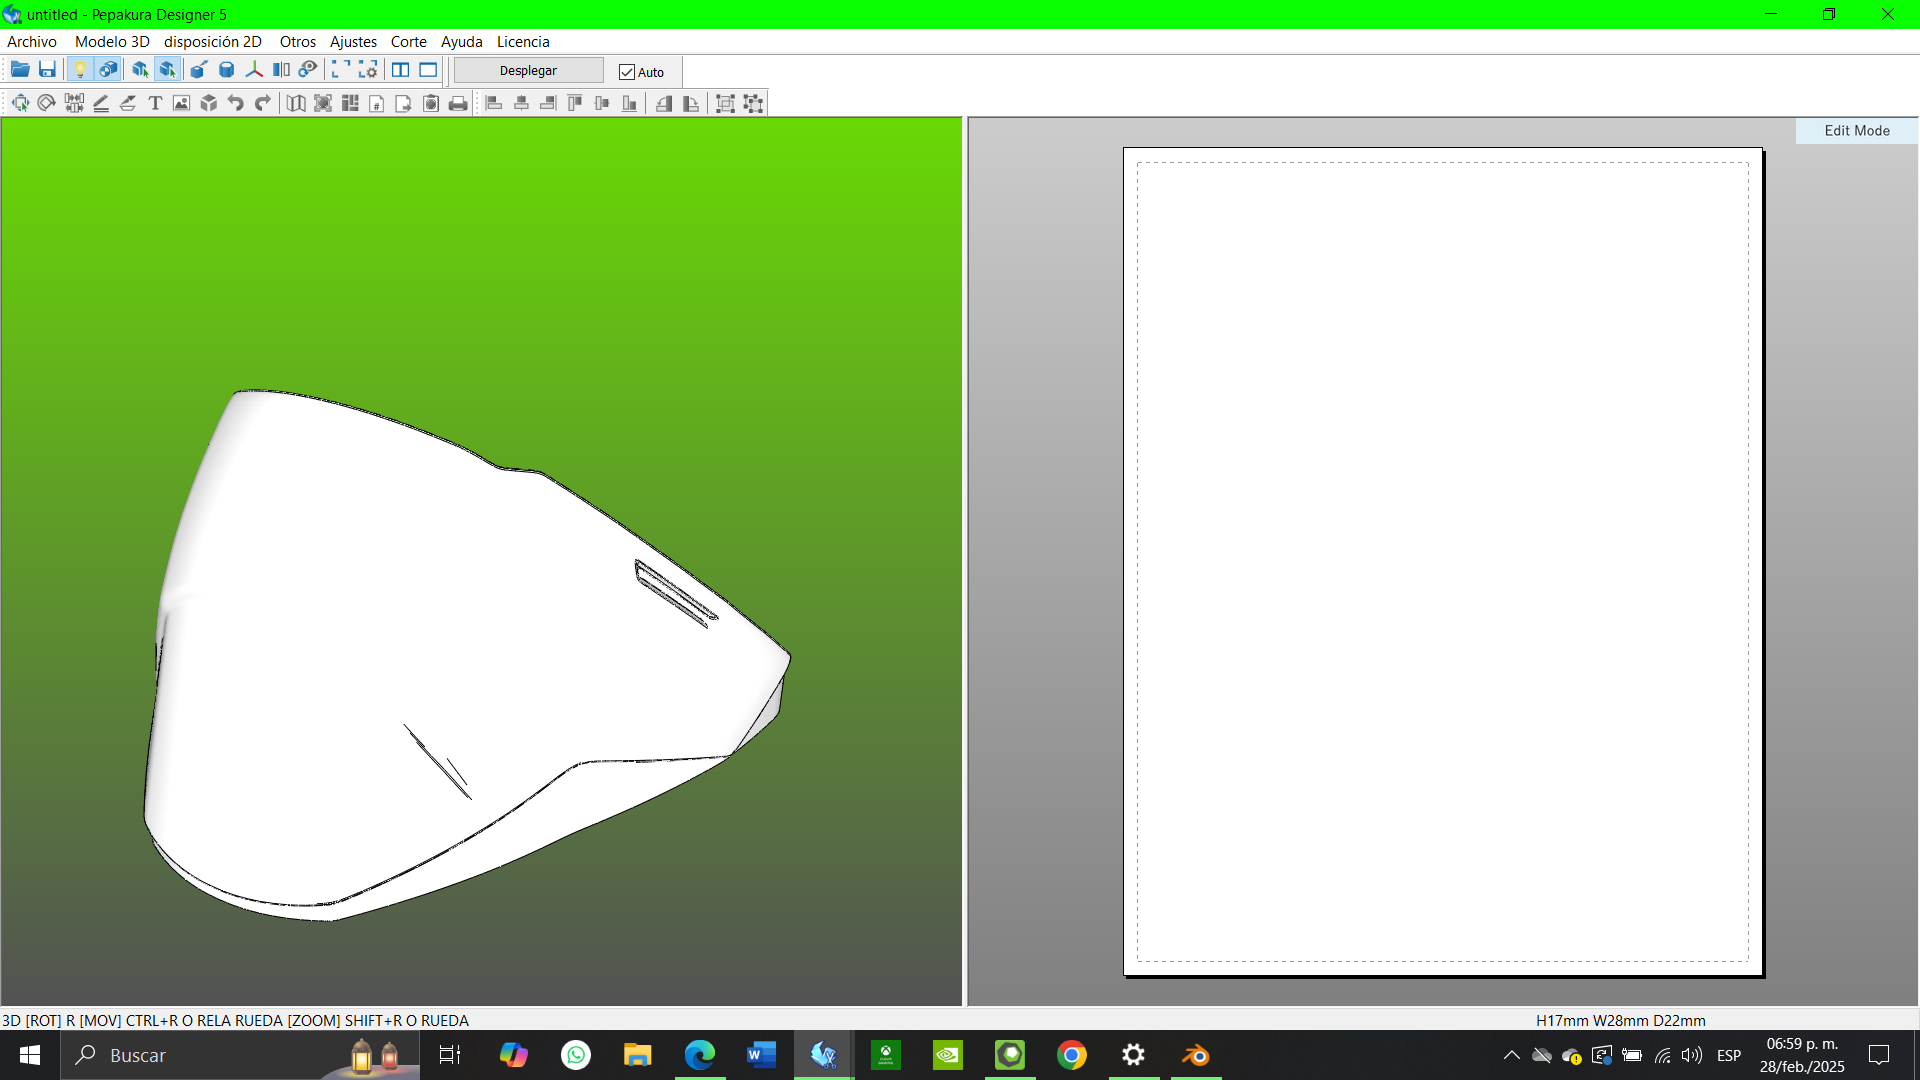
Task: Toggle the Auto checkbox
Action: pyautogui.click(x=627, y=72)
